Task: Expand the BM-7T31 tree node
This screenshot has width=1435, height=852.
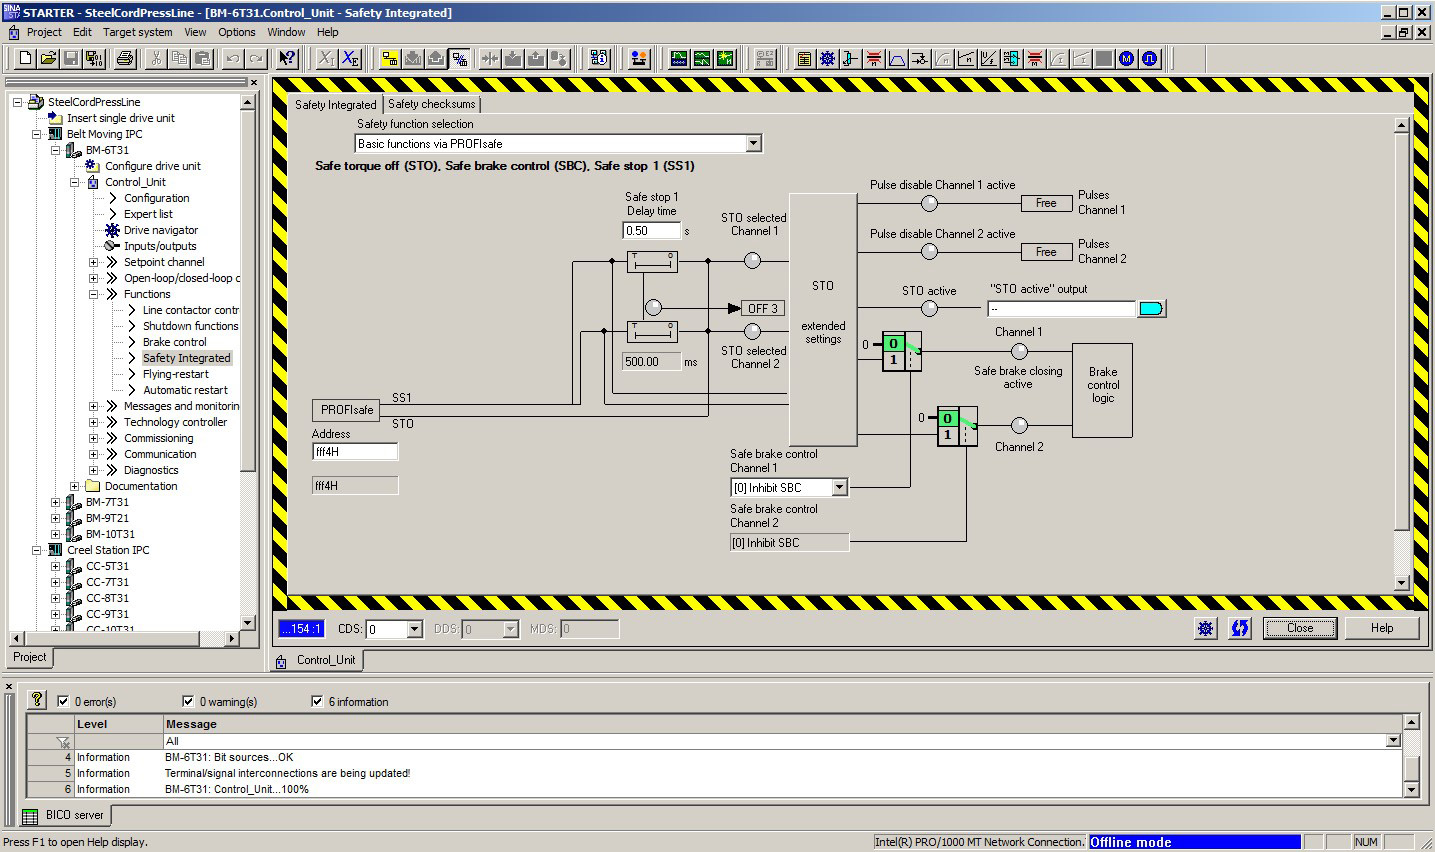Action: click(x=56, y=502)
